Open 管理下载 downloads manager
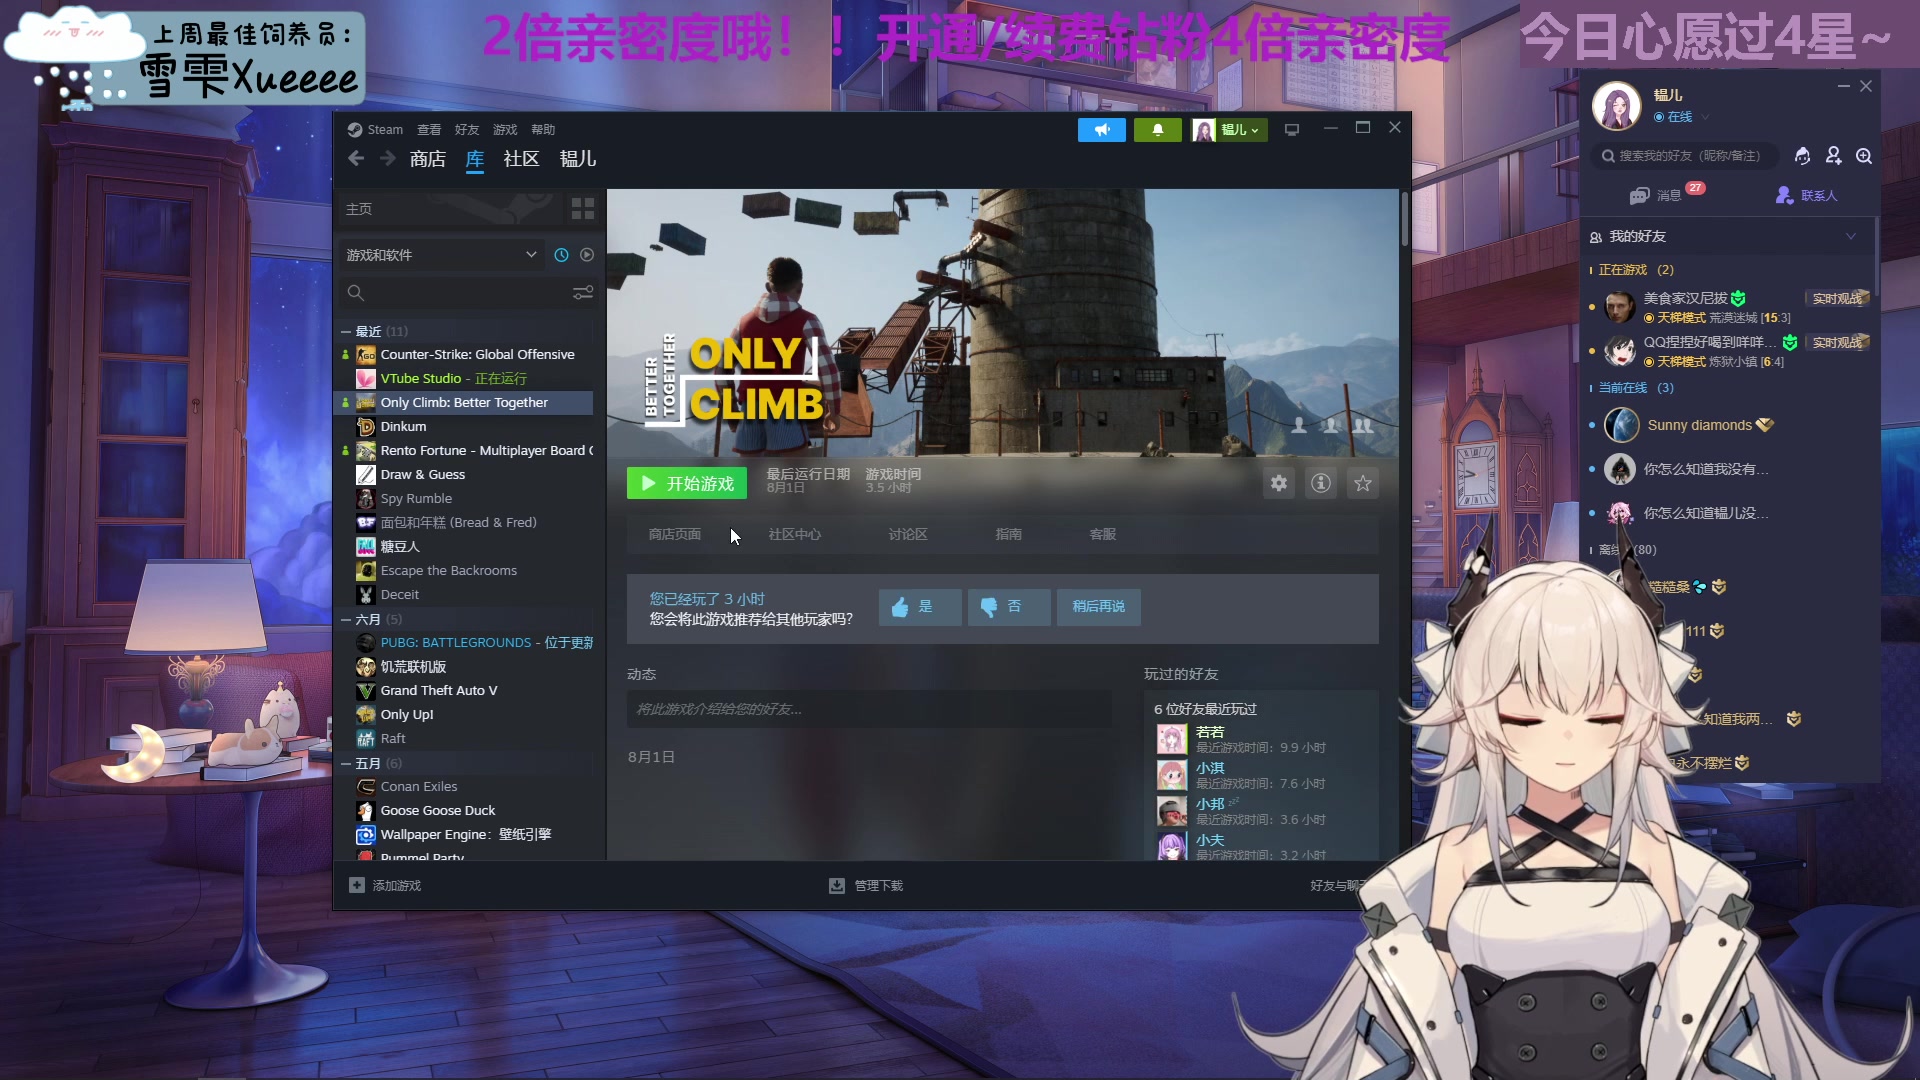This screenshot has height=1080, width=1920. click(866, 885)
